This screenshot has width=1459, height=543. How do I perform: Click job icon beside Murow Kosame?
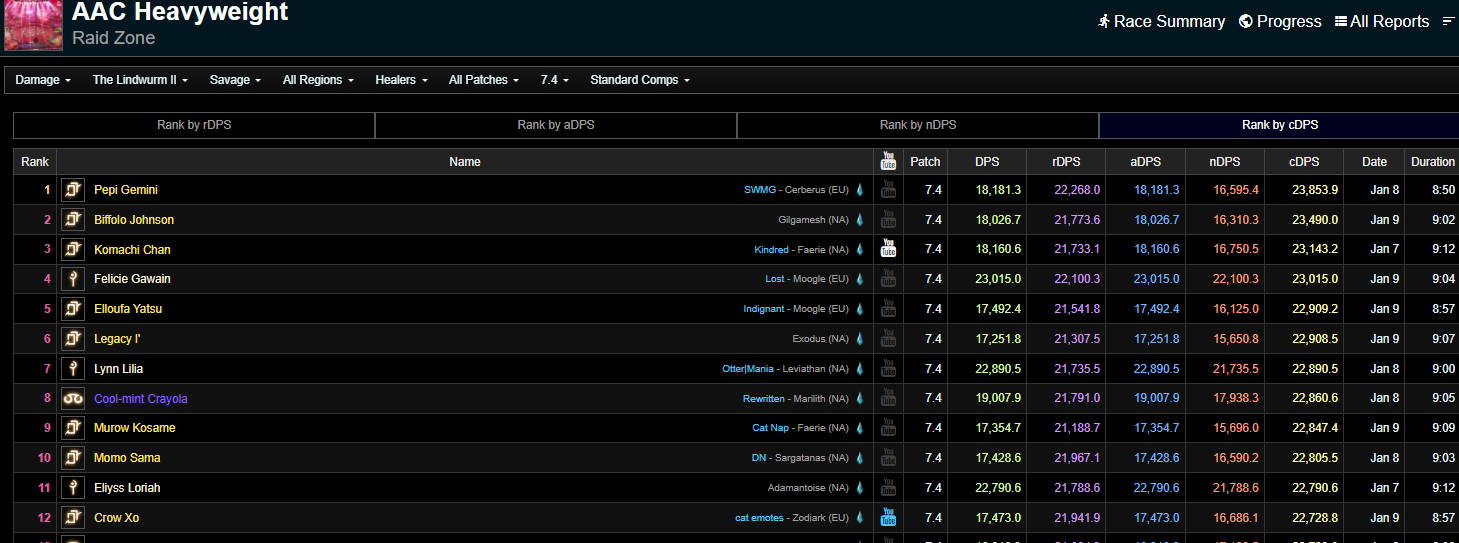[73, 428]
